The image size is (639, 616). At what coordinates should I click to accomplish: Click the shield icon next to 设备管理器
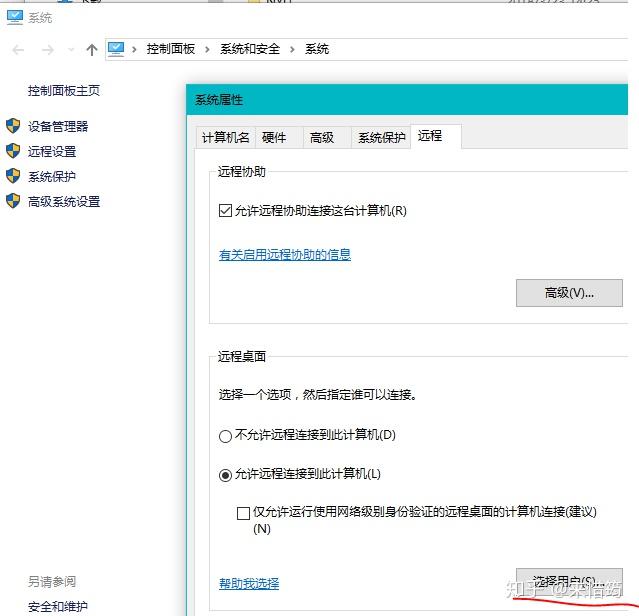point(13,126)
